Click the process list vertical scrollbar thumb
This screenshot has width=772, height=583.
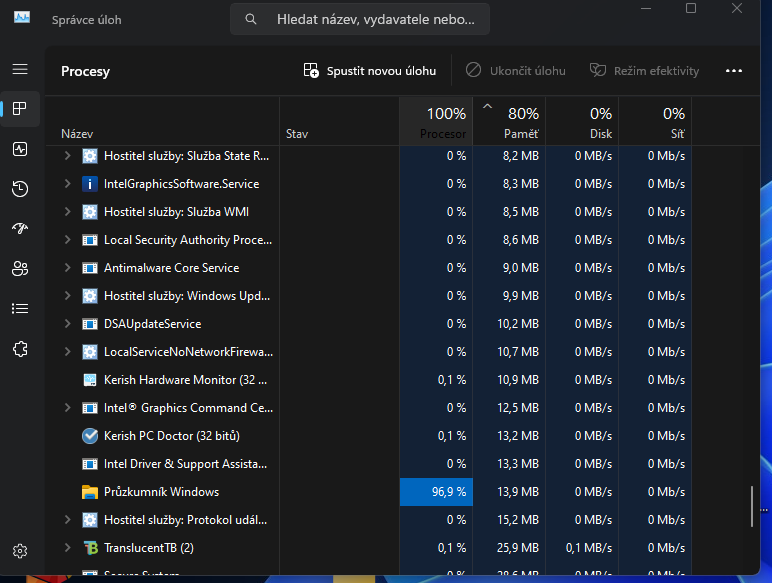752,506
